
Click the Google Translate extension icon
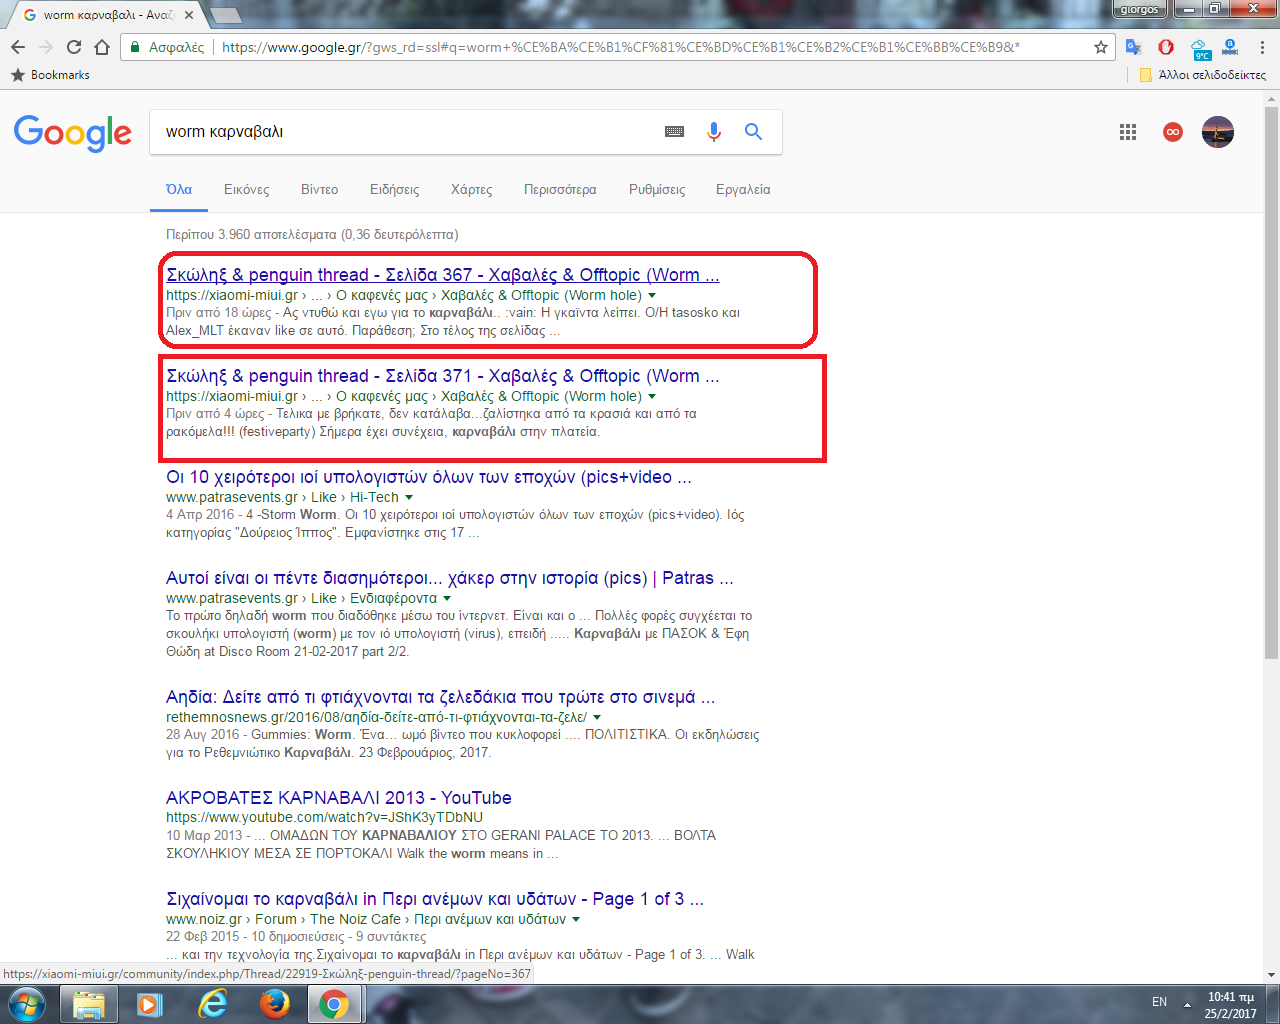coord(1133,47)
